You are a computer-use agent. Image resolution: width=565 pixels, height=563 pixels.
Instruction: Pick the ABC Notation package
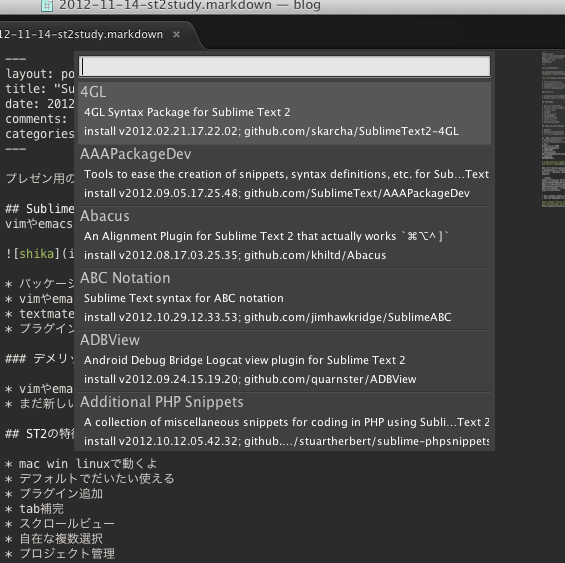(284, 299)
